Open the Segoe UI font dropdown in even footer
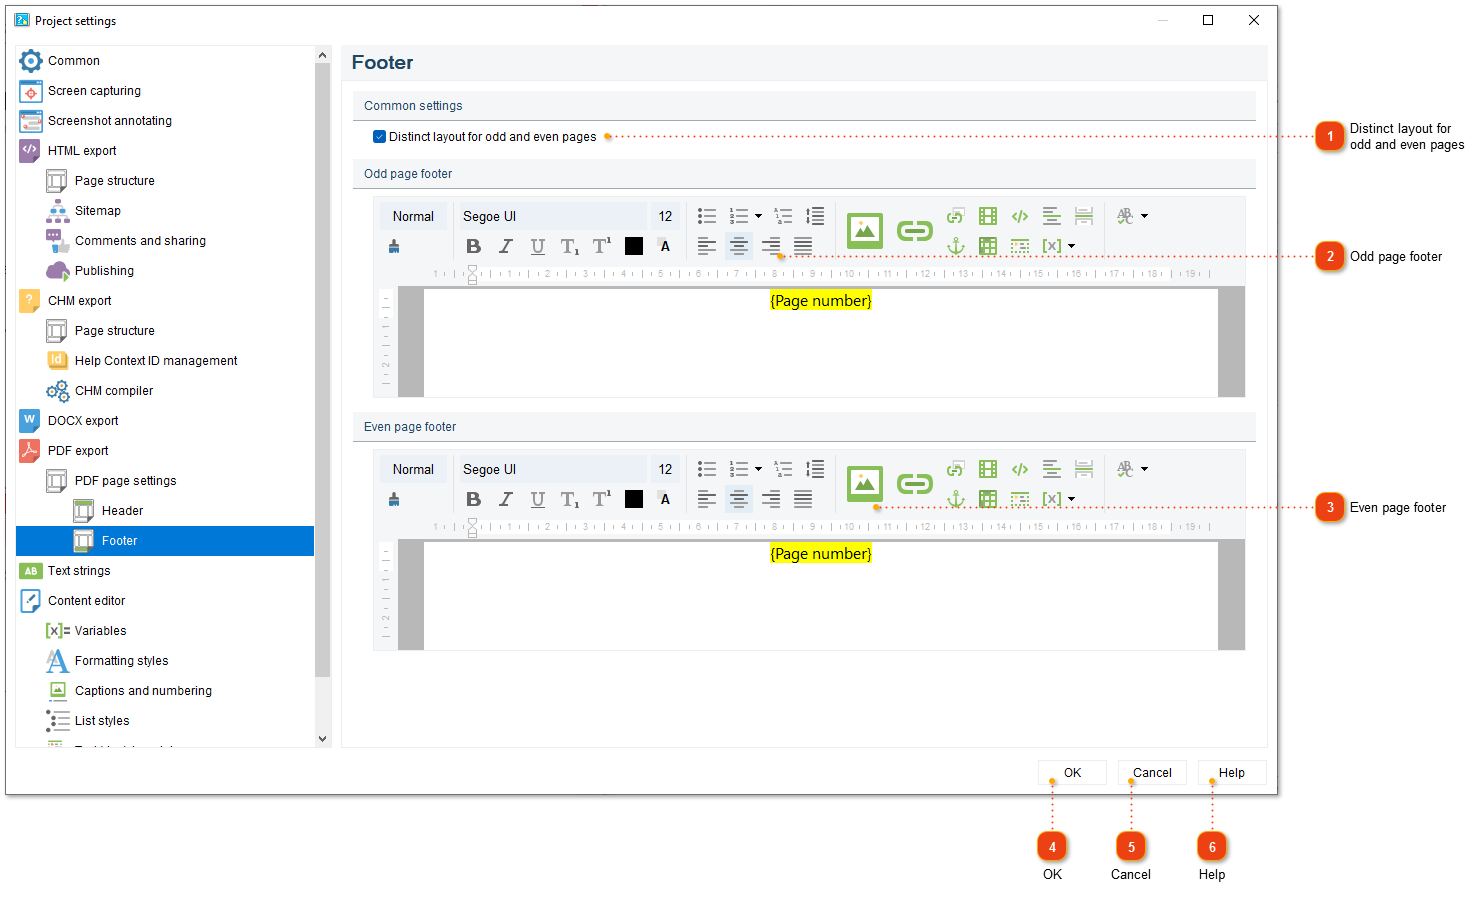Viewport: 1481px width, 898px height. click(x=551, y=469)
